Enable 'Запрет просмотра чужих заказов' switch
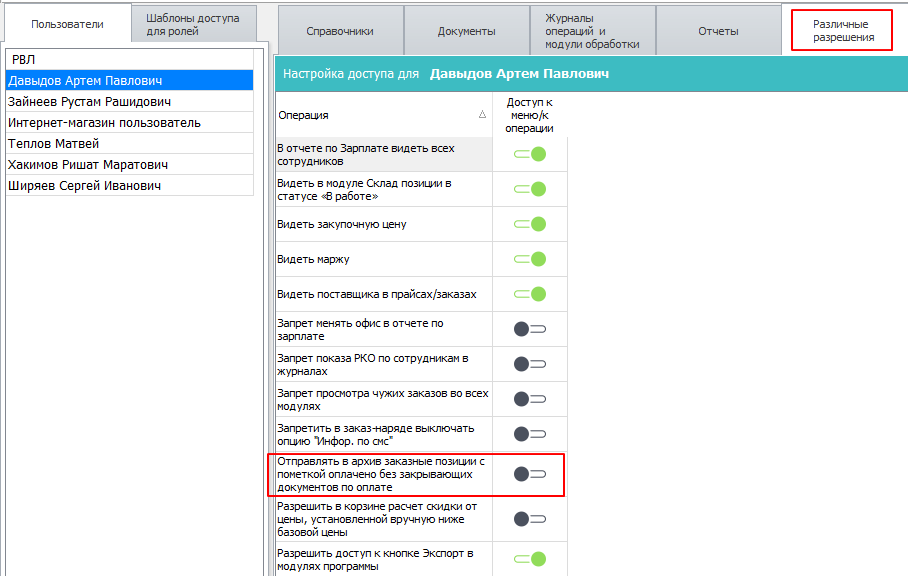The image size is (908, 576). (530, 399)
